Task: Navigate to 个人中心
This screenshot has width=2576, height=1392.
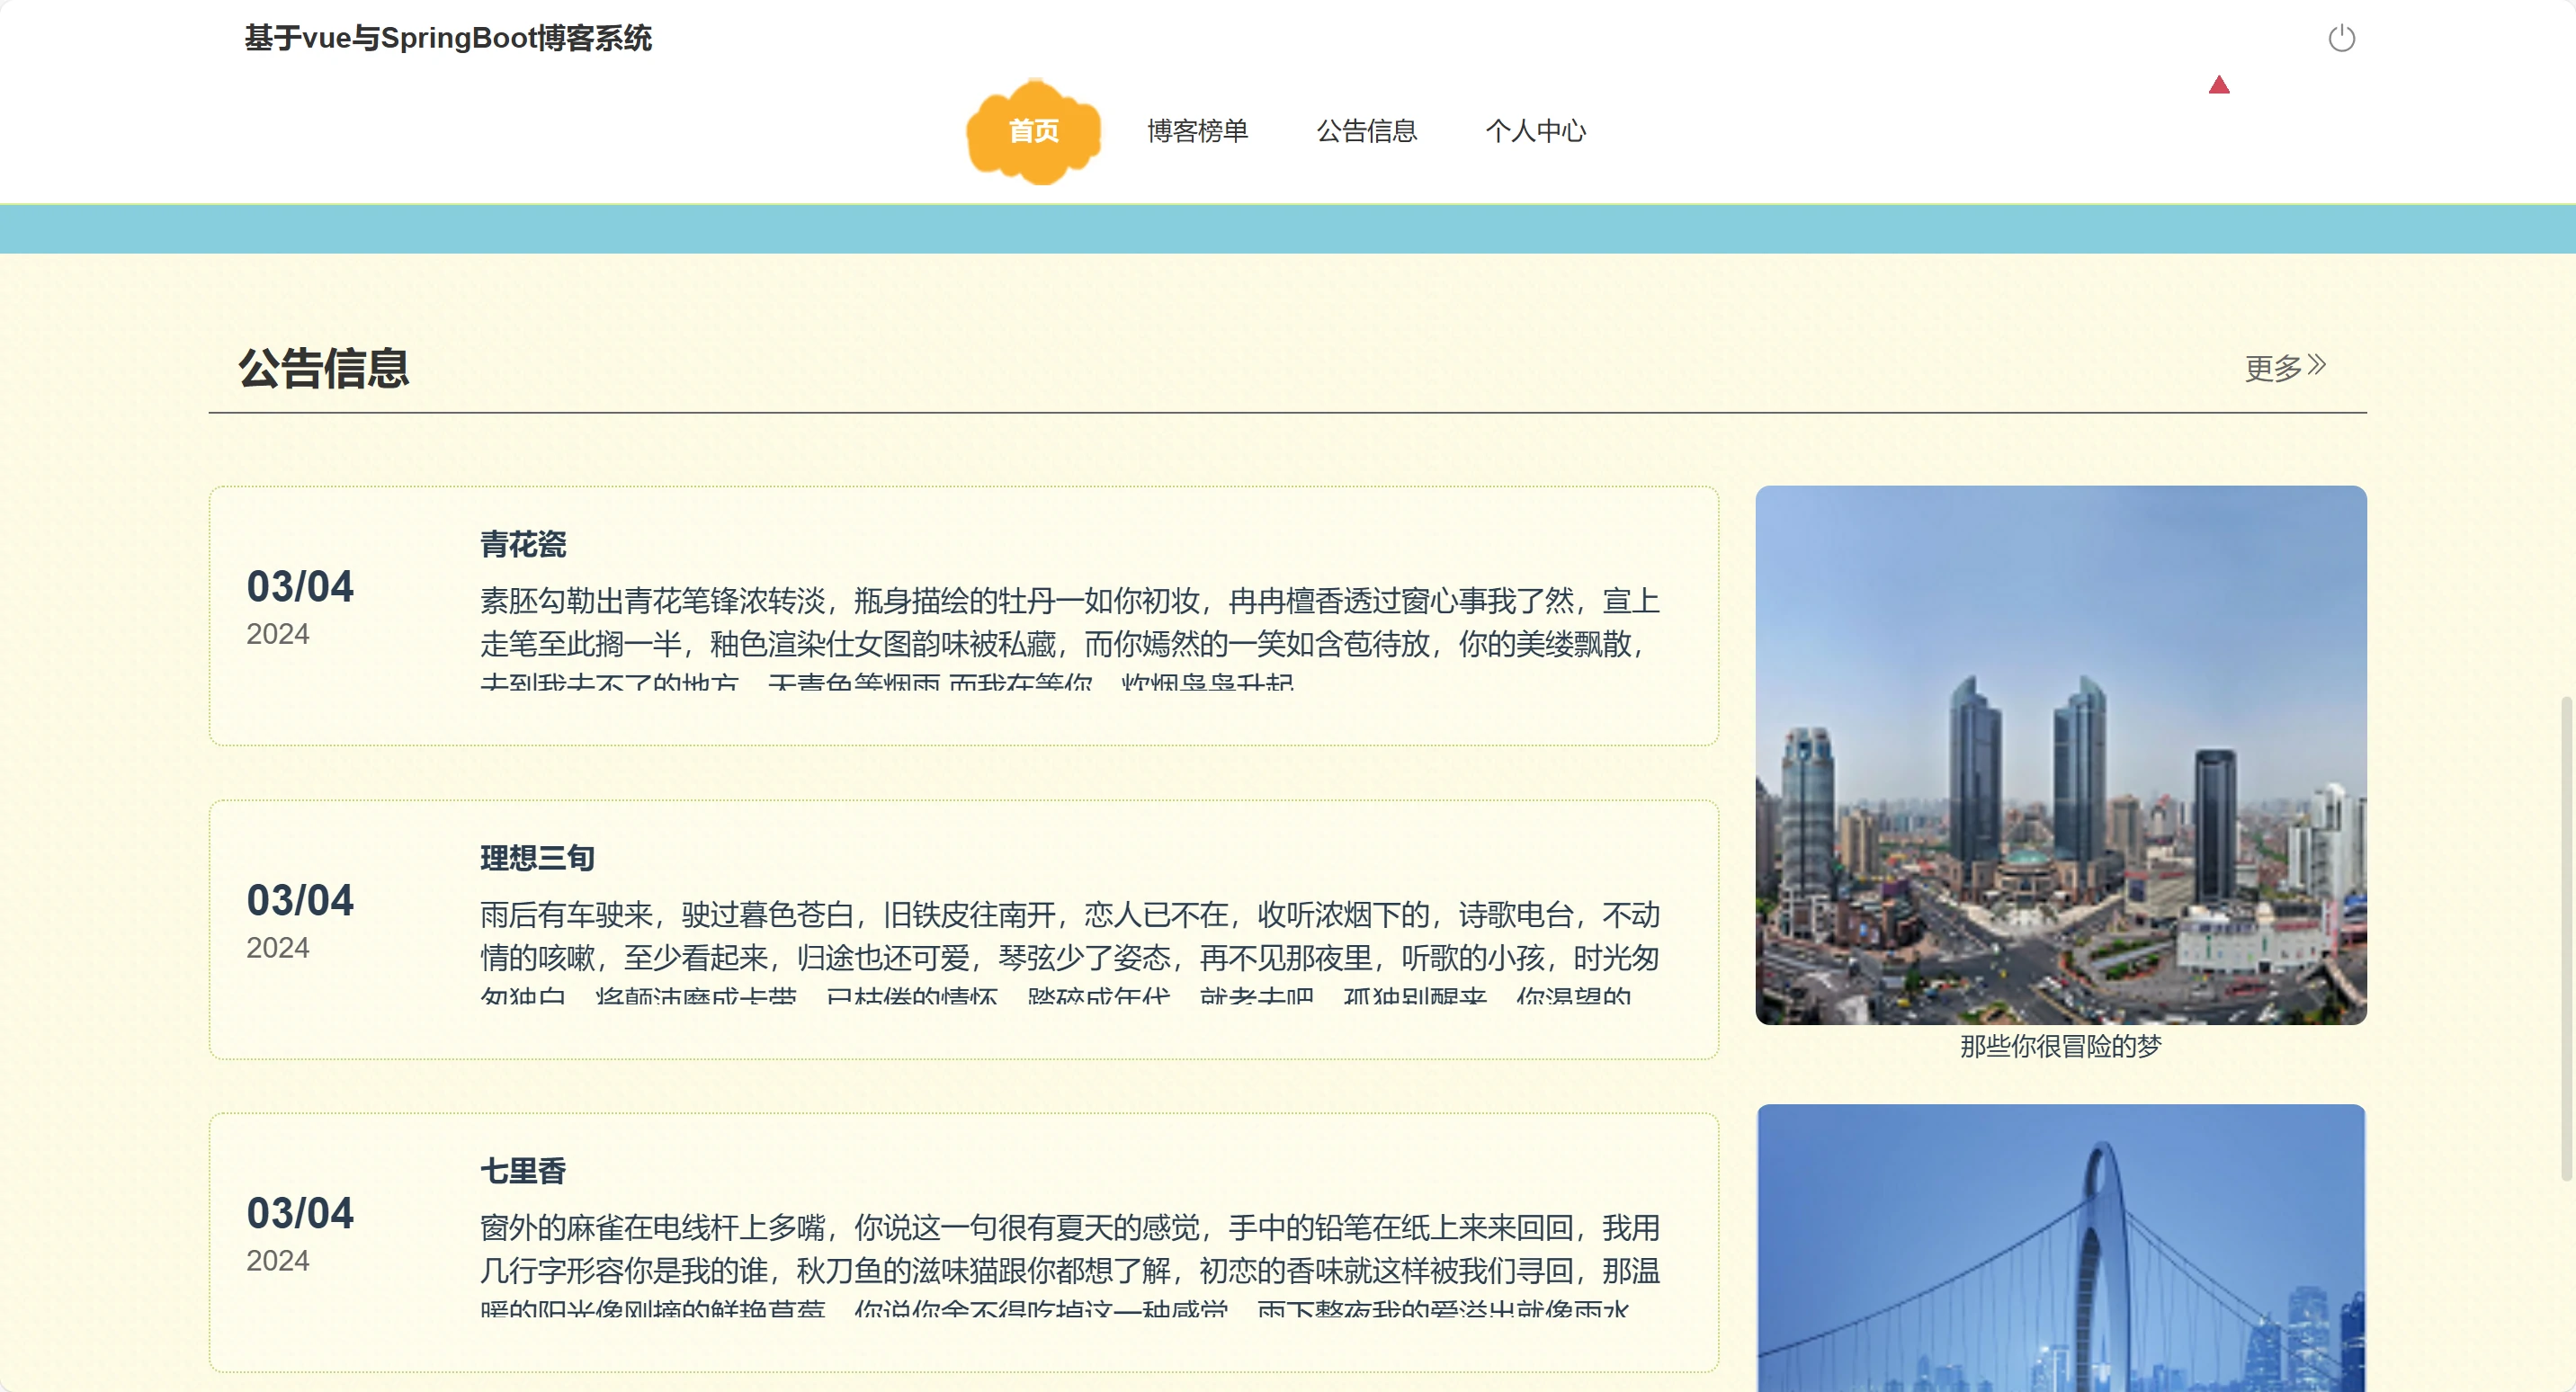Action: 1535,131
